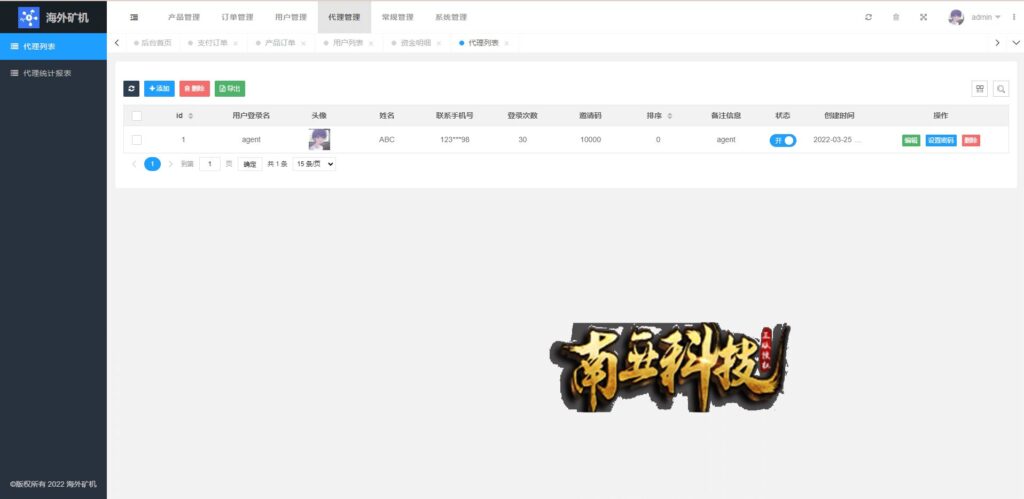Click the red 删除 button in agent row
This screenshot has height=499, width=1024.
pyautogui.click(x=971, y=140)
